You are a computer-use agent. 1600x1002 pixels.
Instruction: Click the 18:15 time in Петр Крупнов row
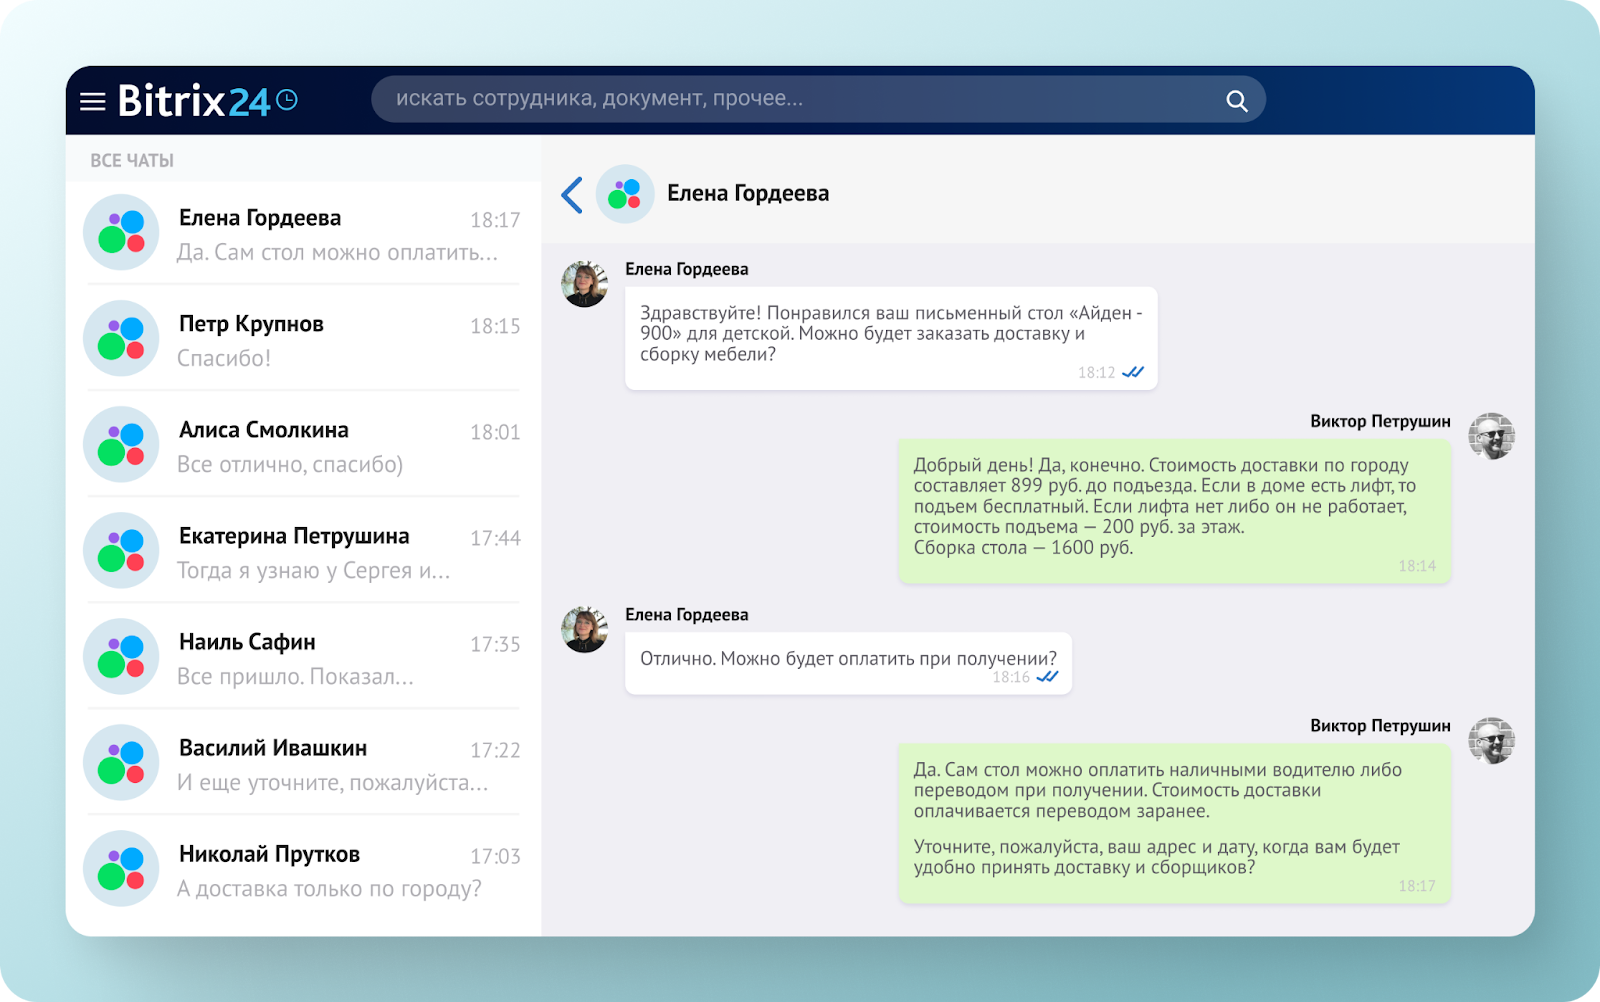tap(495, 326)
